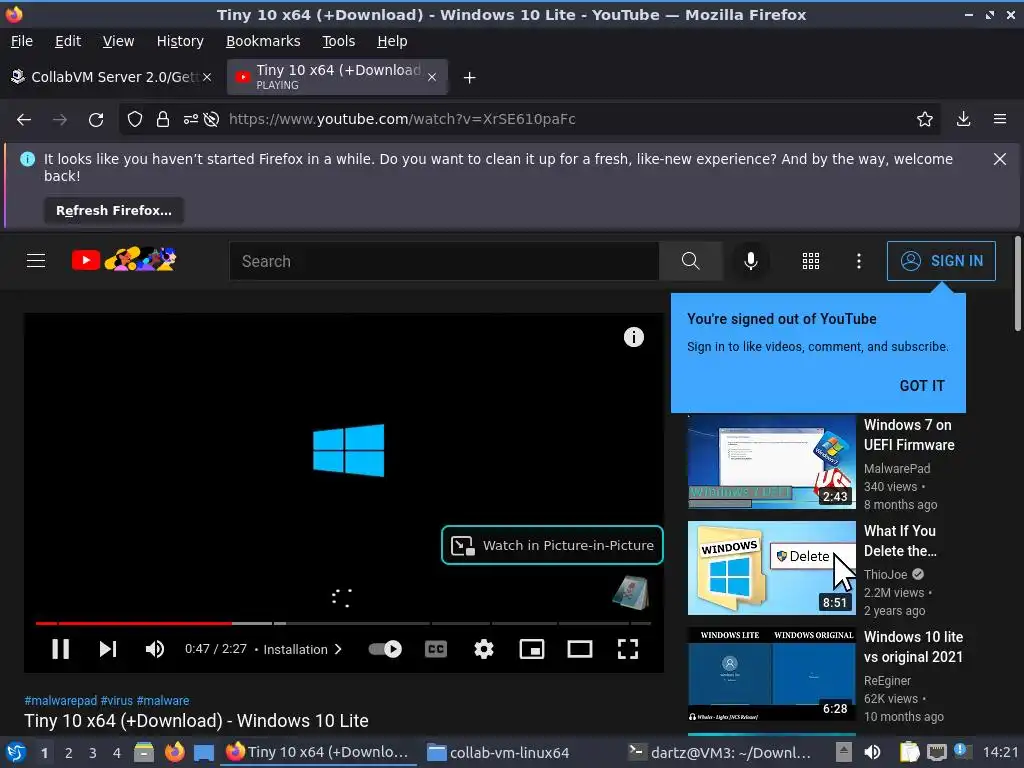
Task: Close the CollabVM Server tab
Action: pyautogui.click(x=206, y=77)
